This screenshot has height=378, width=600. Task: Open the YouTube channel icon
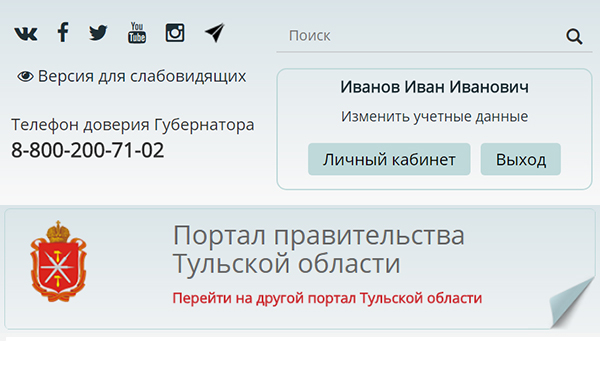pos(137,33)
